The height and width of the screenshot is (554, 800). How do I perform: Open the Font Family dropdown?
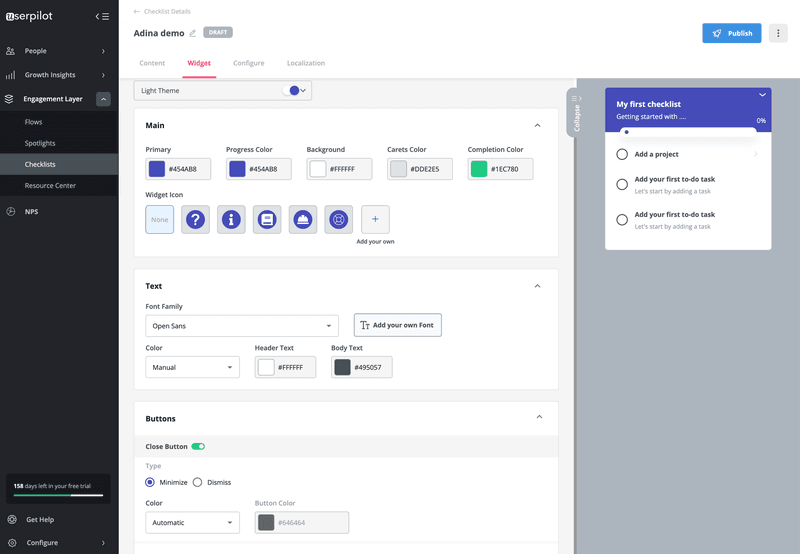[242, 326]
